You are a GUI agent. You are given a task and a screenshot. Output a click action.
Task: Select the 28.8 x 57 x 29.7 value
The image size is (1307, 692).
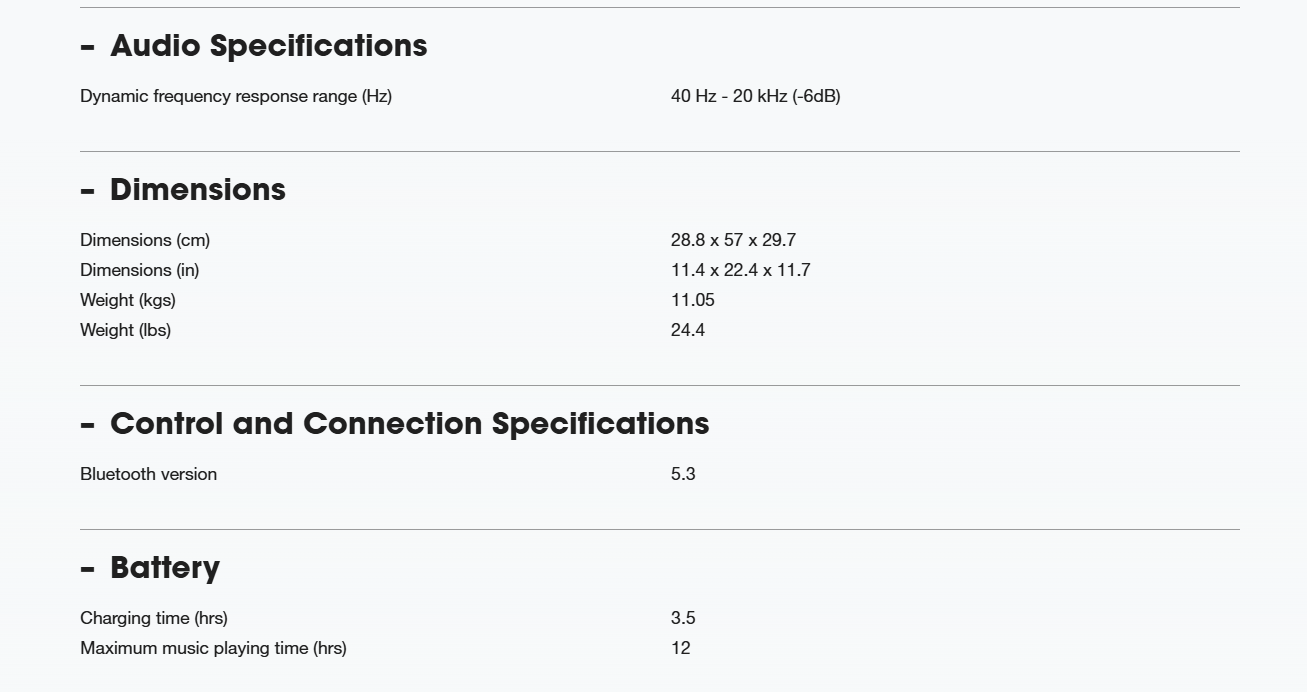733,240
